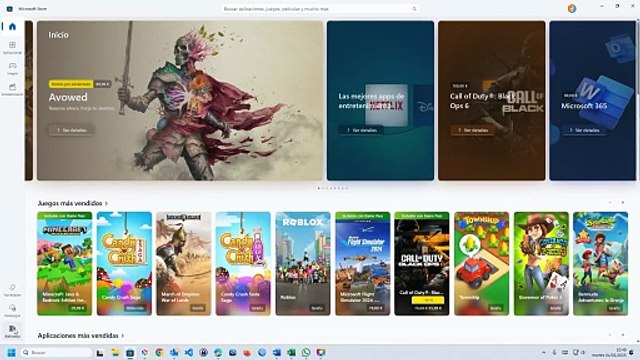640x360 pixels.
Task: Click Ver detalles on entertainment apps banner
Action: 361,130
